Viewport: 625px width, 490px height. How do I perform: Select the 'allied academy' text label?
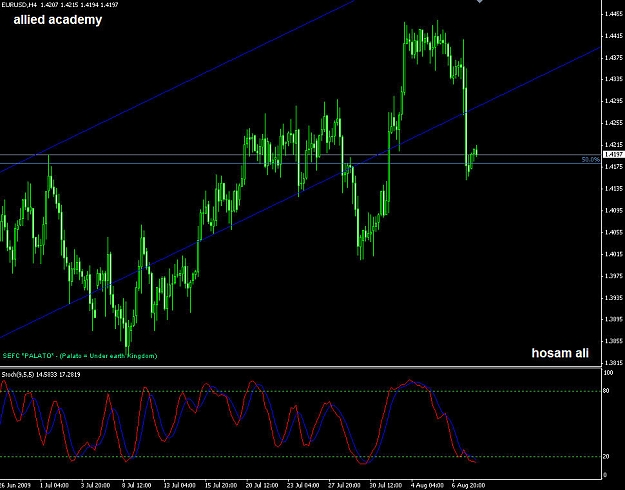58,20
